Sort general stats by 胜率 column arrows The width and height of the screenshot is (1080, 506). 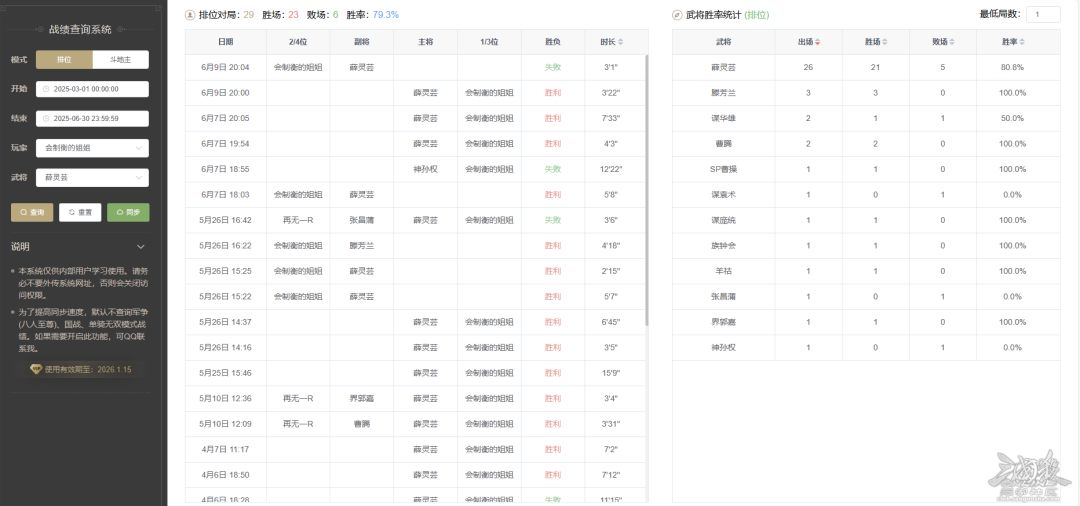1022,42
